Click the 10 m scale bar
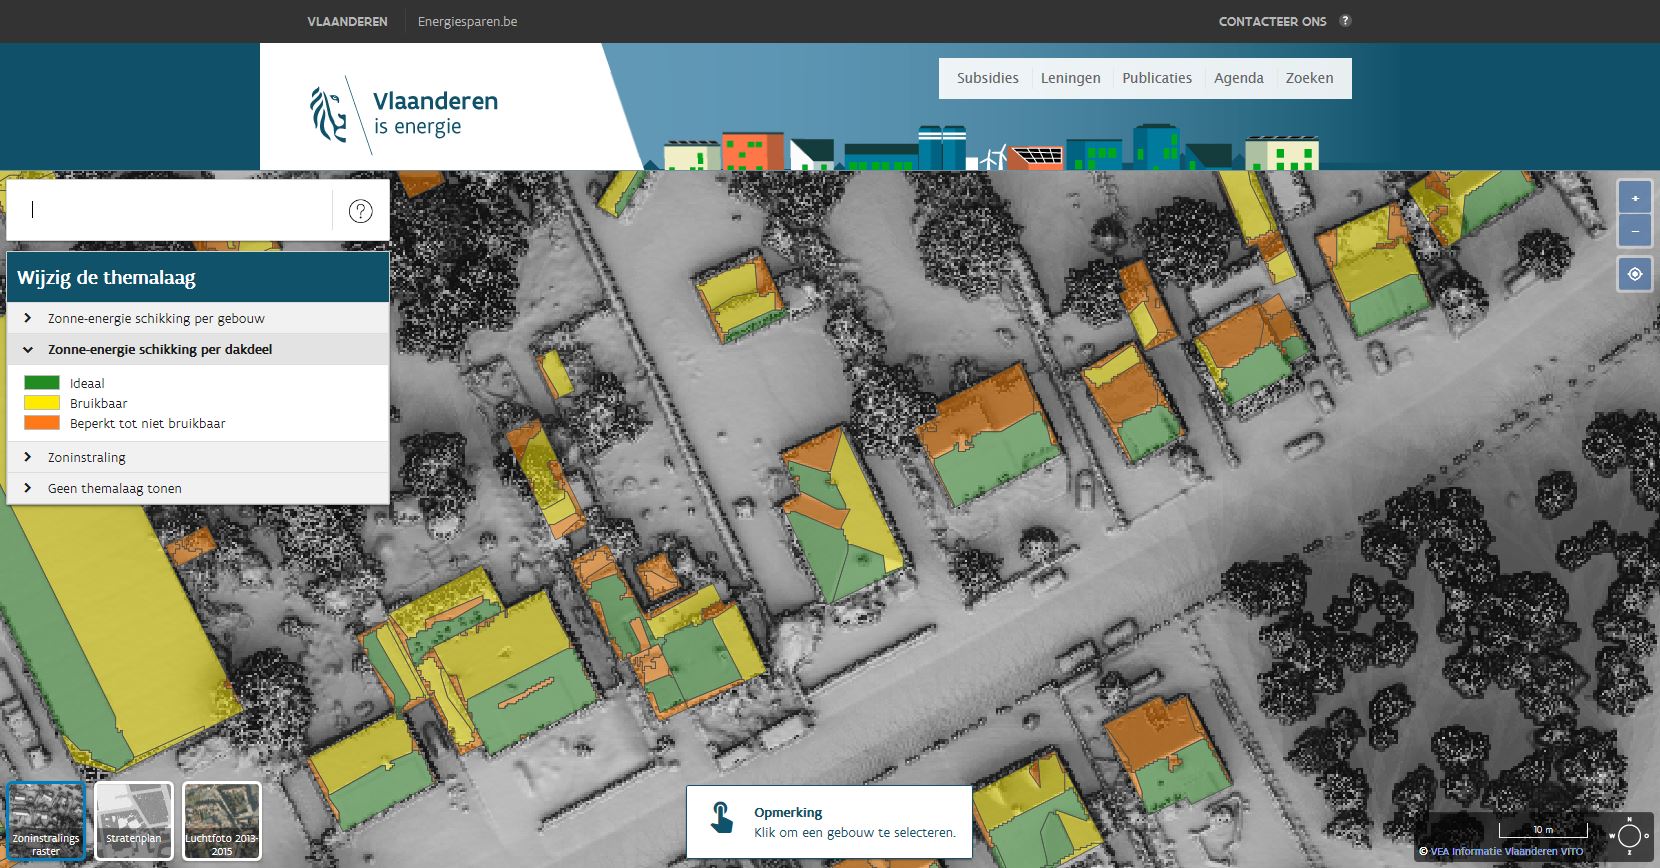1660x868 pixels. coord(1543,830)
